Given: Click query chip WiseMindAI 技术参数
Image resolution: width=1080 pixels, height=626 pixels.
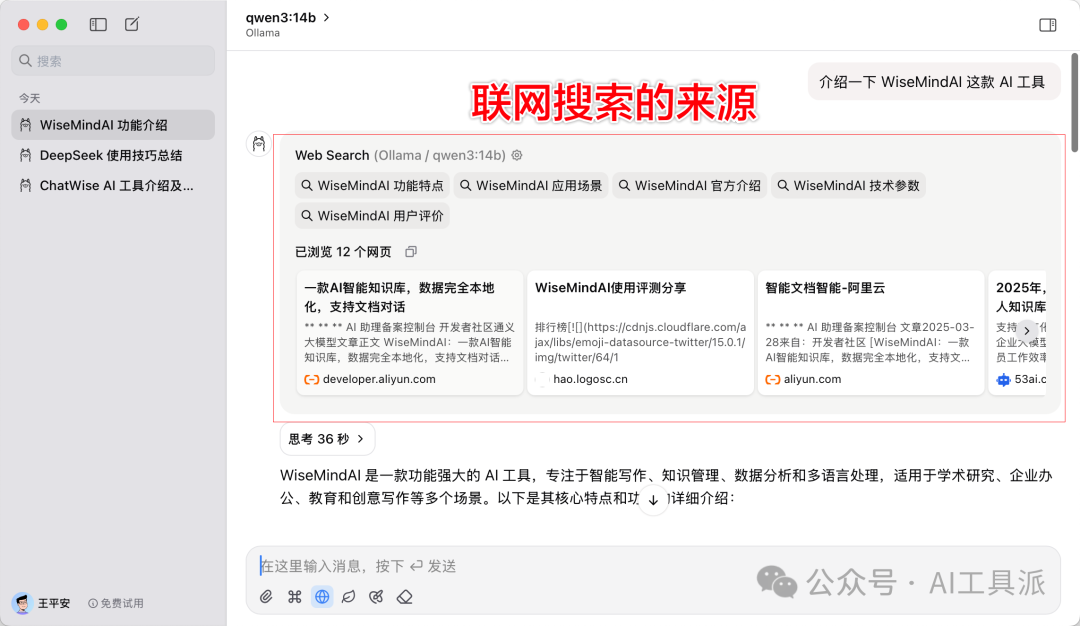Looking at the screenshot, I should tap(849, 186).
